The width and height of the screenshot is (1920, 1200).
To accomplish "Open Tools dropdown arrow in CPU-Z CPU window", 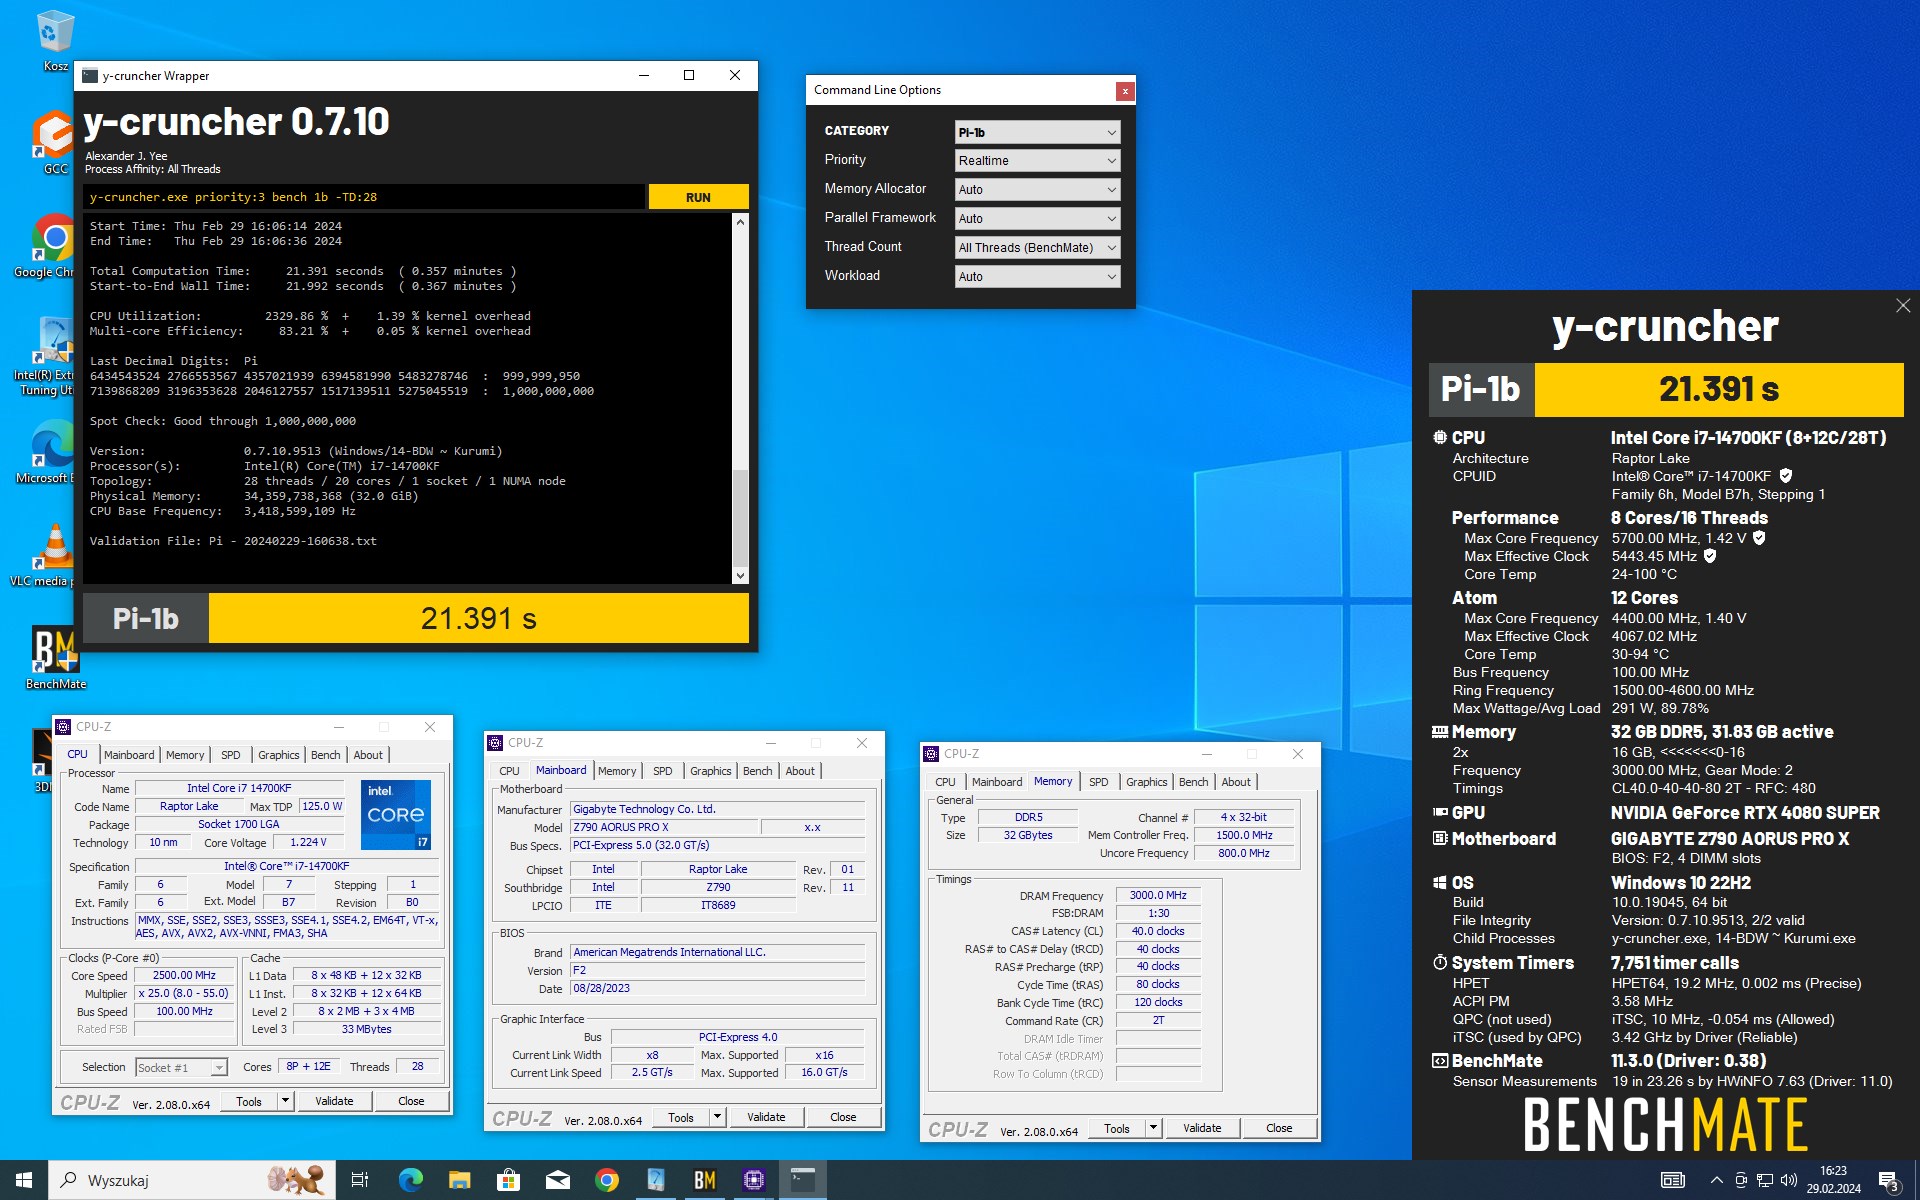I will (285, 1101).
